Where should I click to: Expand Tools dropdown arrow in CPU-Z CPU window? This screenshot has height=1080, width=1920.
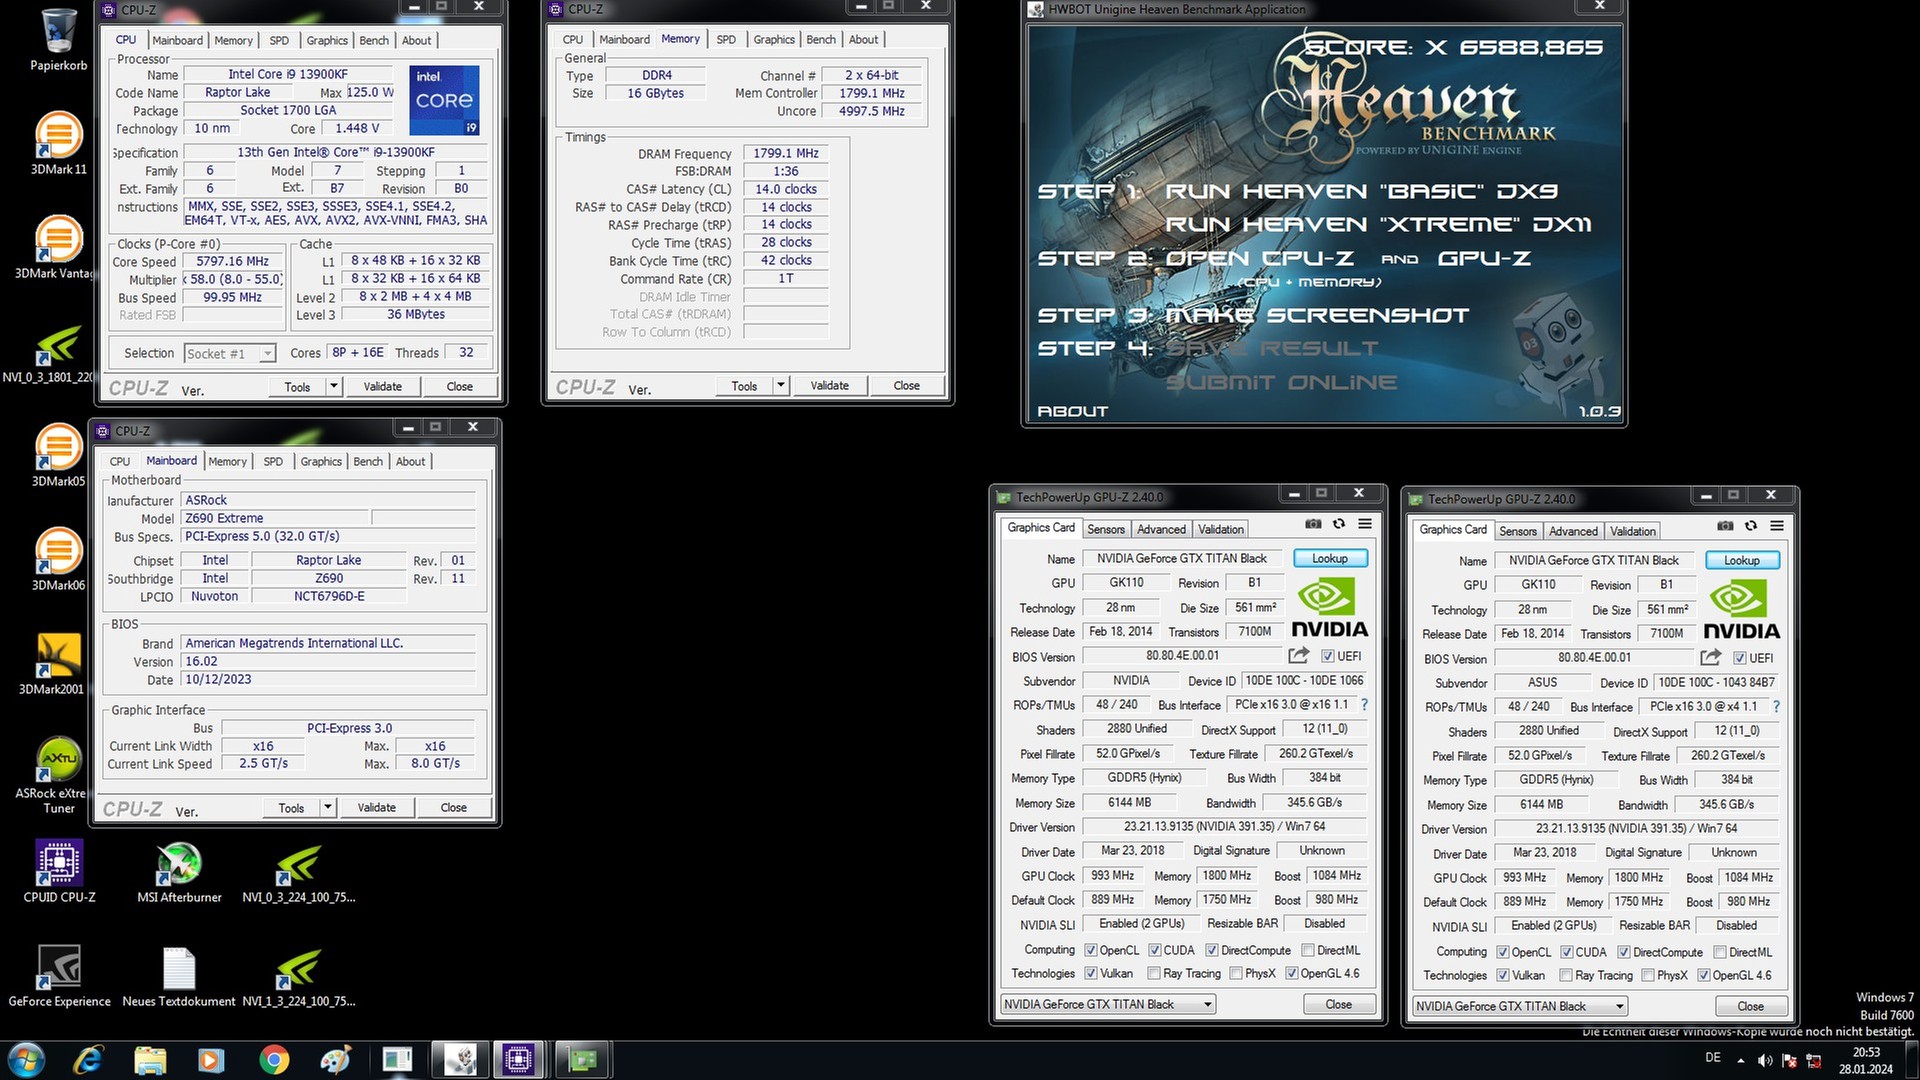coord(333,387)
